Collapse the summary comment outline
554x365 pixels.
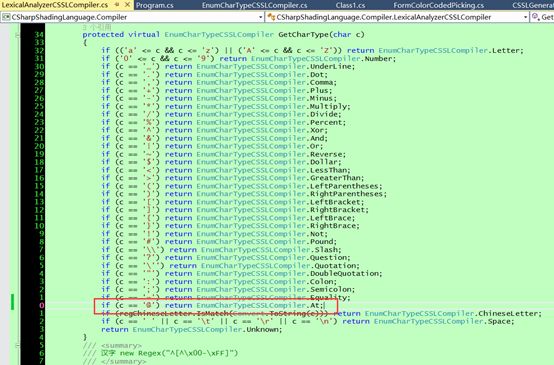pyautogui.click(x=17, y=345)
